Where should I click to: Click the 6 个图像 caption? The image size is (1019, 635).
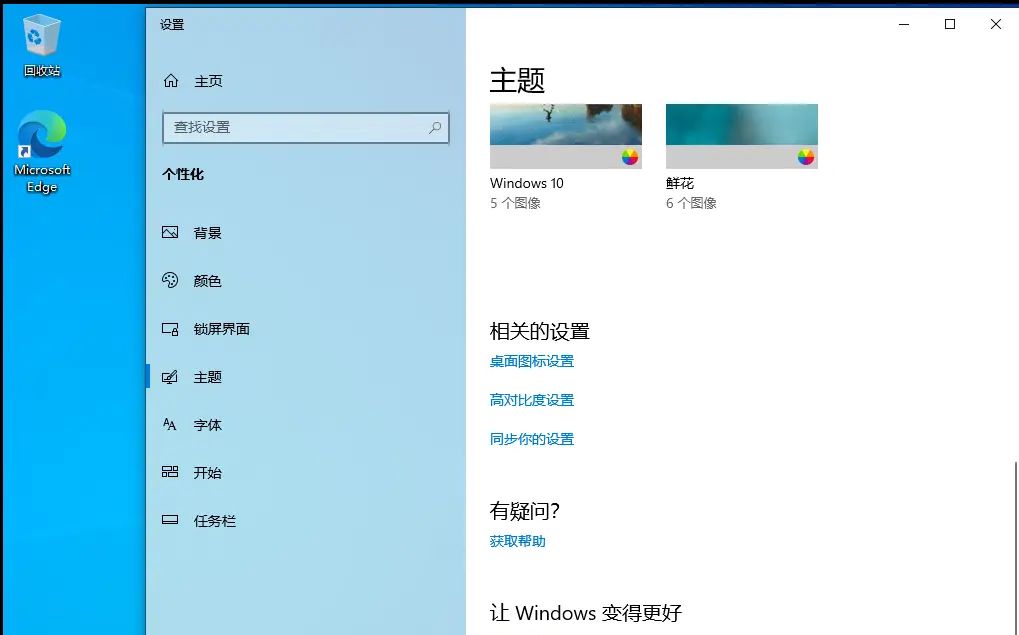[x=691, y=203]
